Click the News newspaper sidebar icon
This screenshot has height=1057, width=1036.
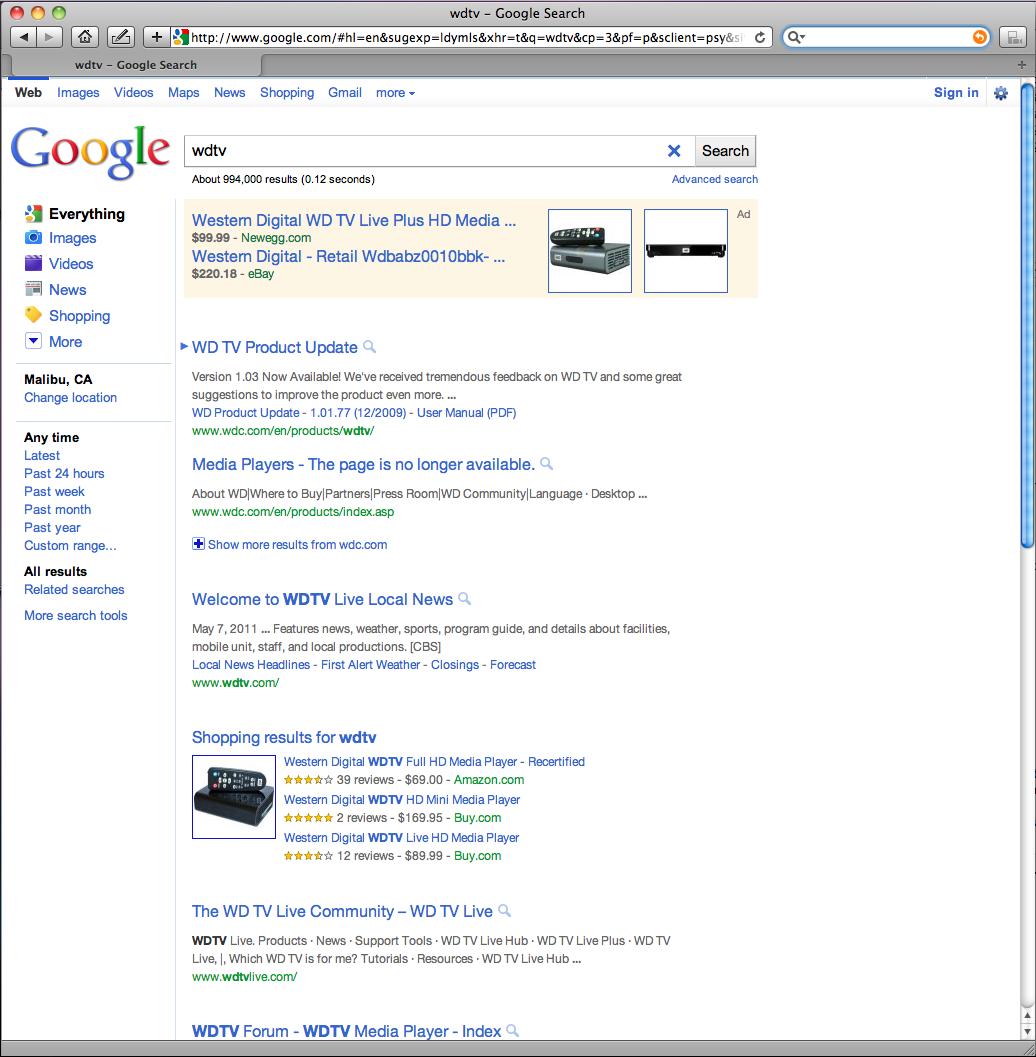pyautogui.click(x=34, y=289)
